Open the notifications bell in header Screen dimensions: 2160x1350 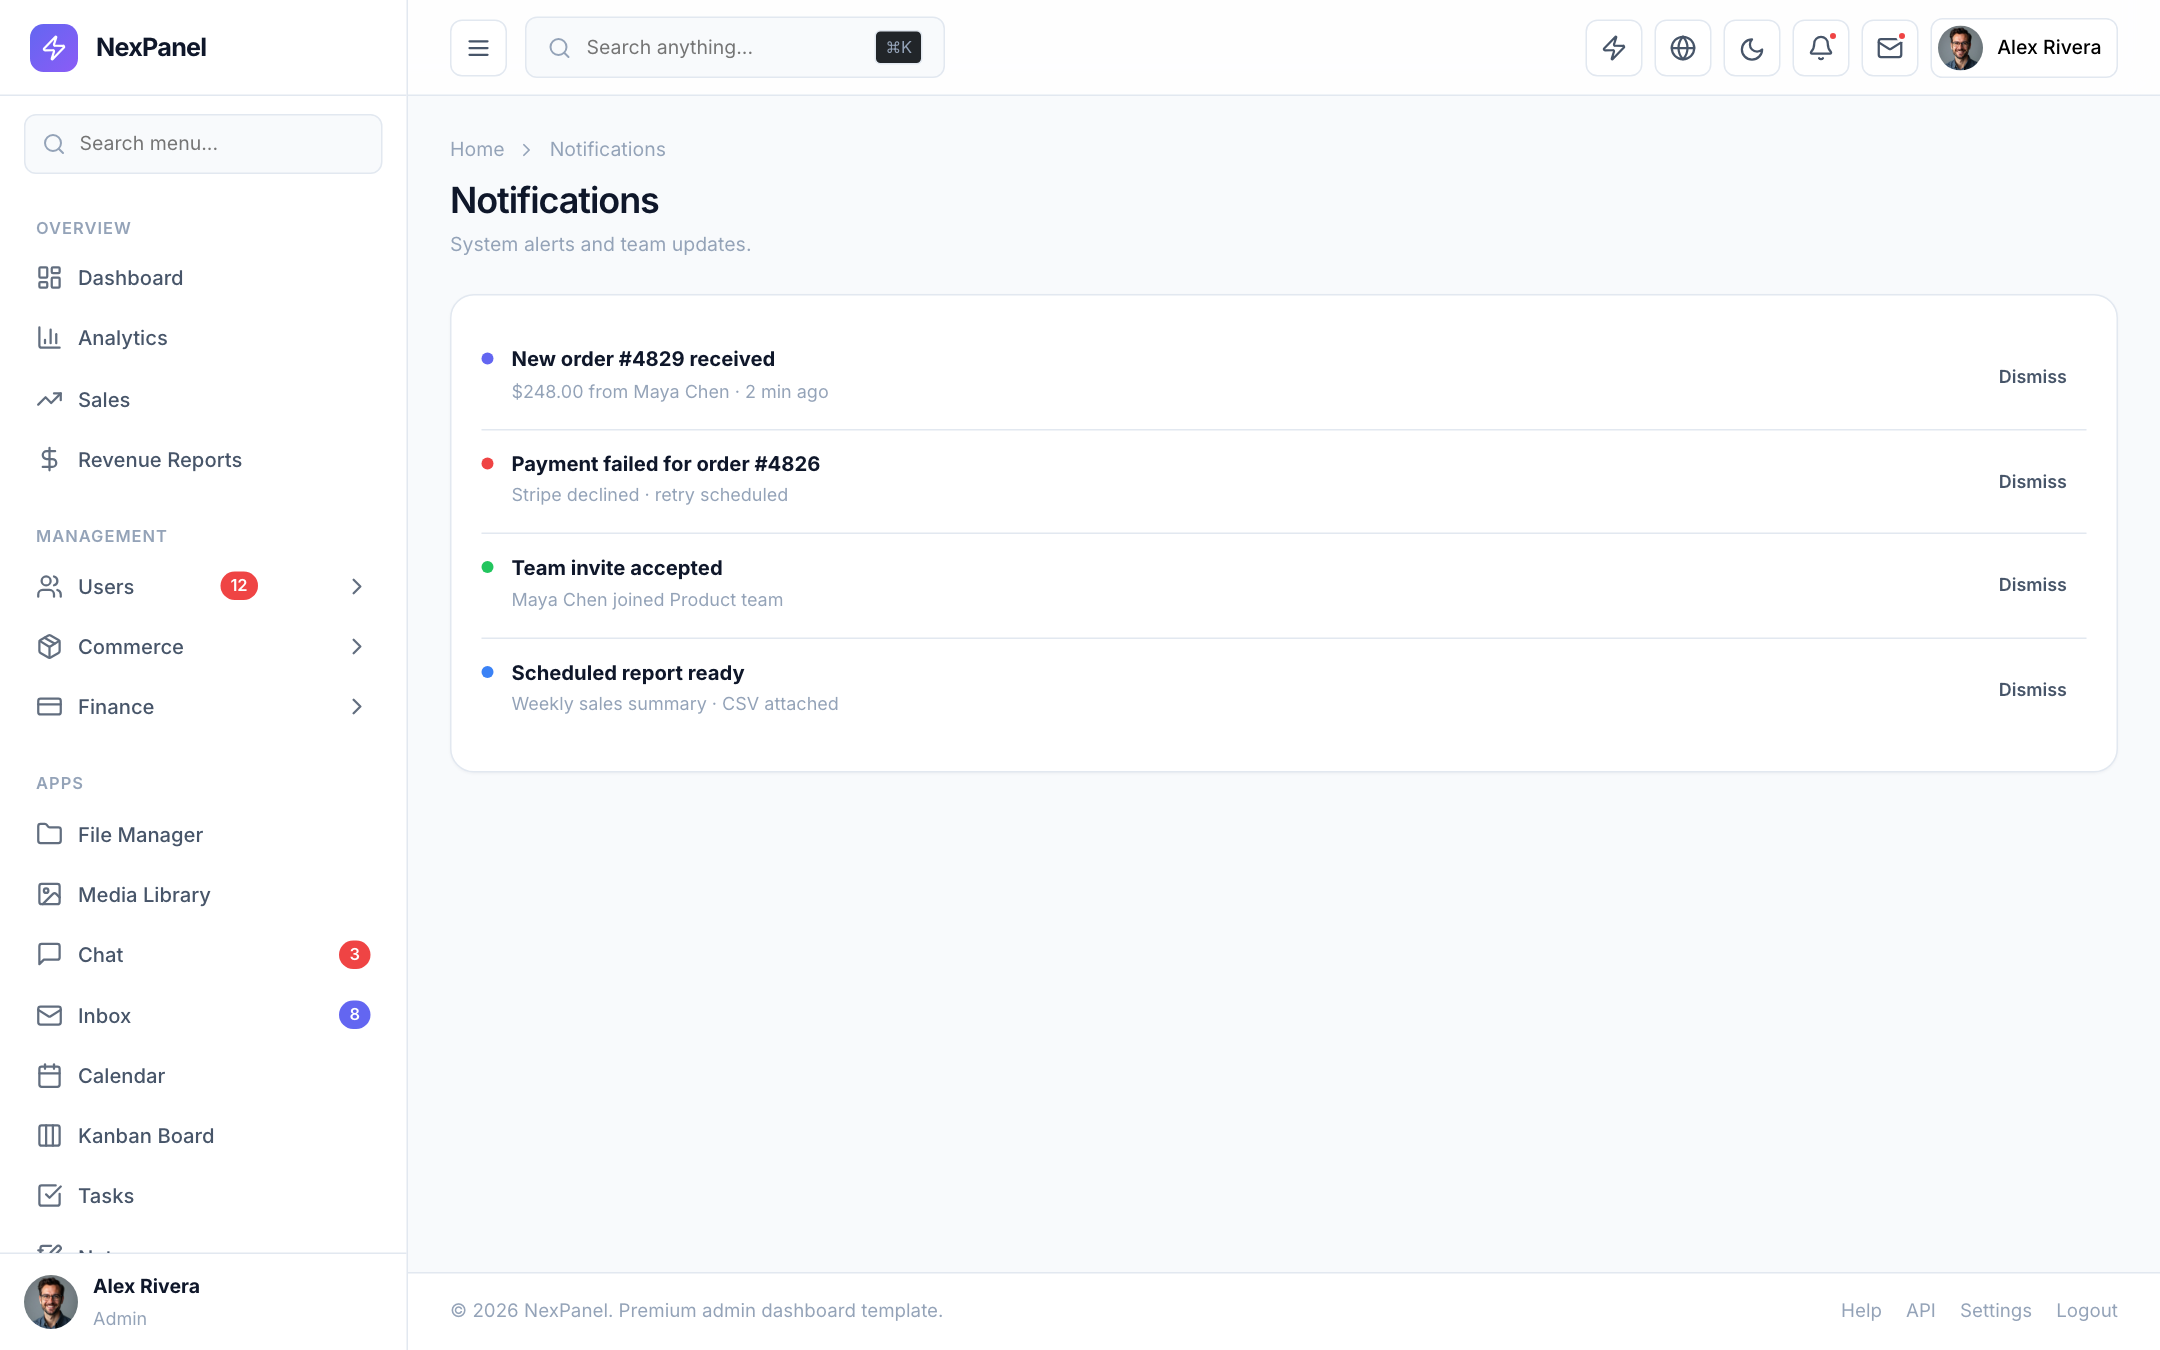click(x=1821, y=47)
